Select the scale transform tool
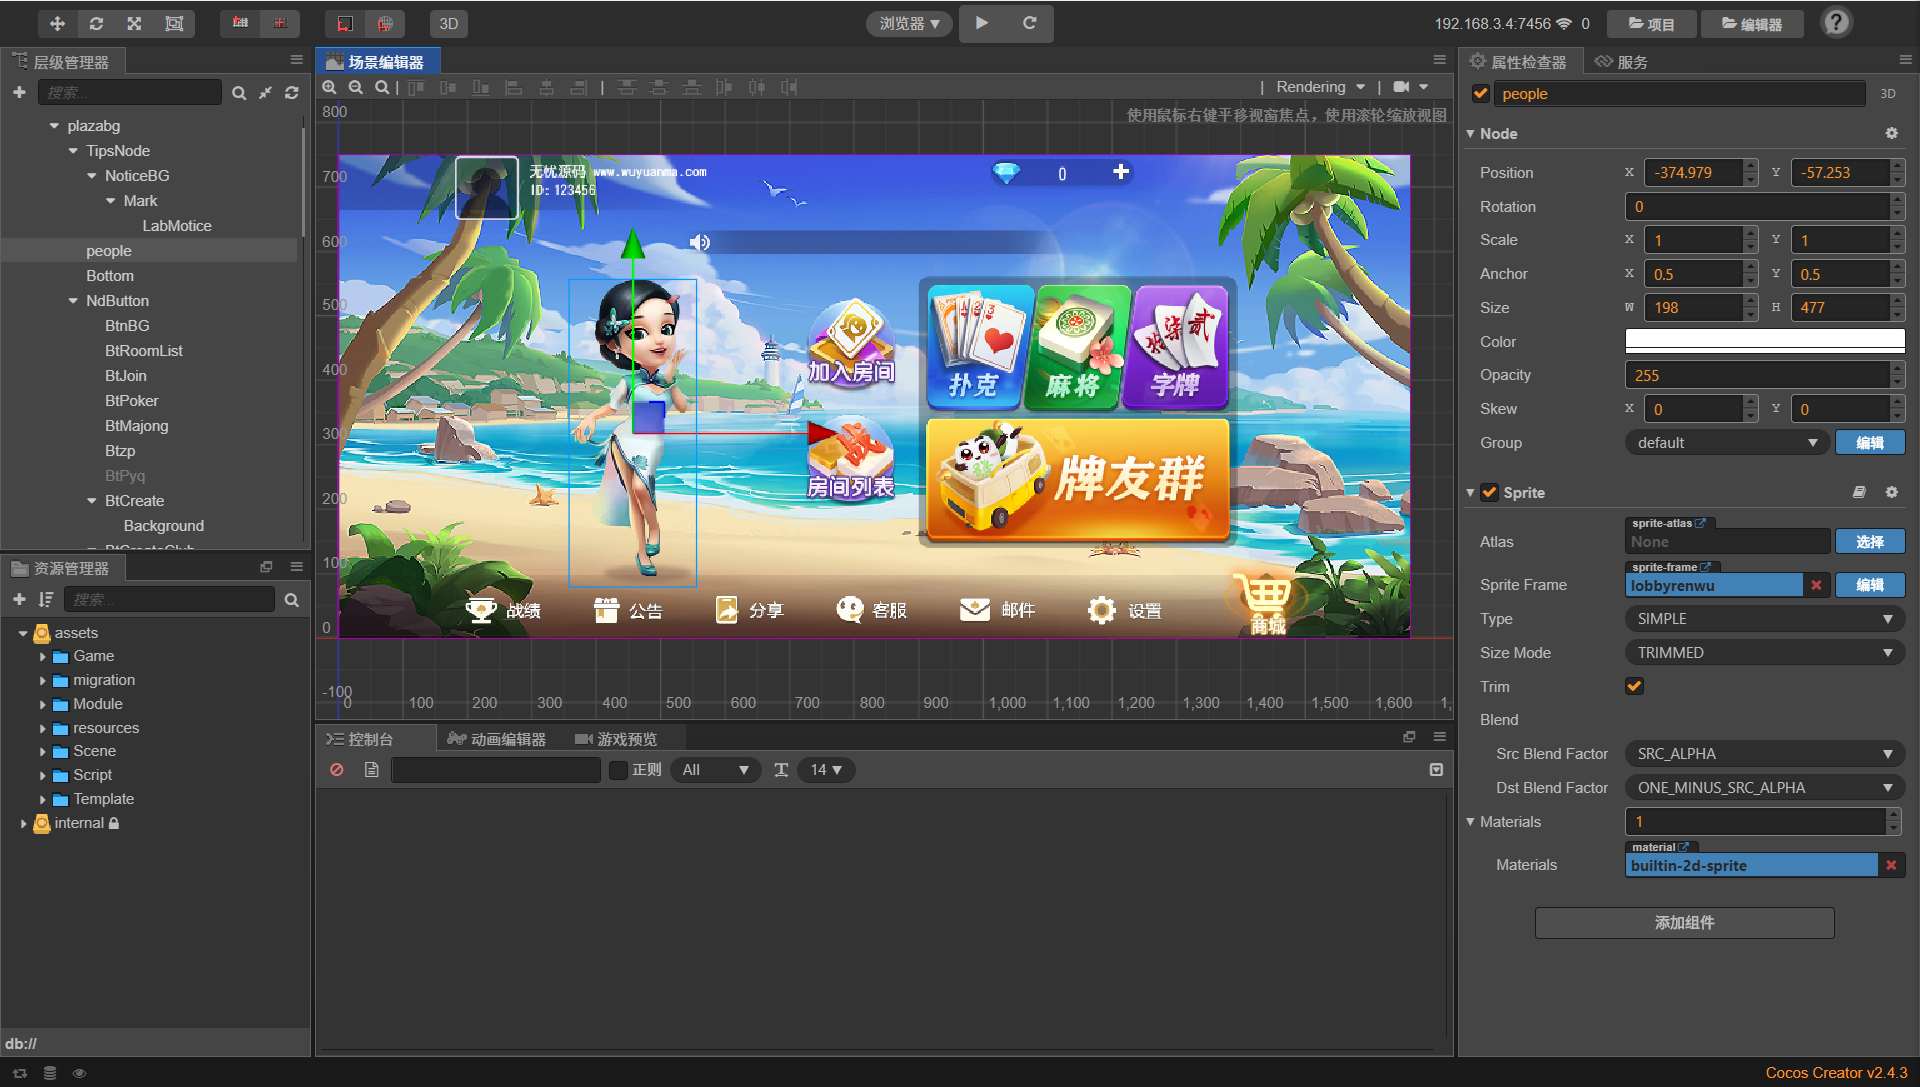The image size is (1920, 1087). tap(134, 23)
